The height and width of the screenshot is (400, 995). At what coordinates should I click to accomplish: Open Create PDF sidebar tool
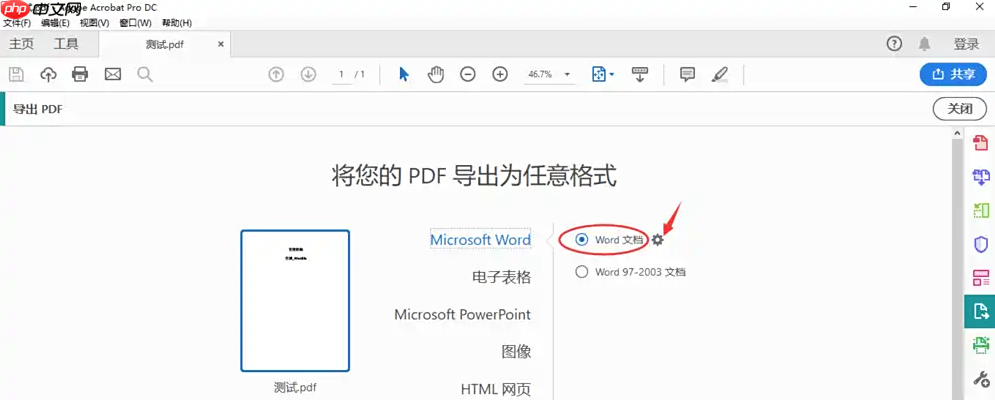coord(981,142)
